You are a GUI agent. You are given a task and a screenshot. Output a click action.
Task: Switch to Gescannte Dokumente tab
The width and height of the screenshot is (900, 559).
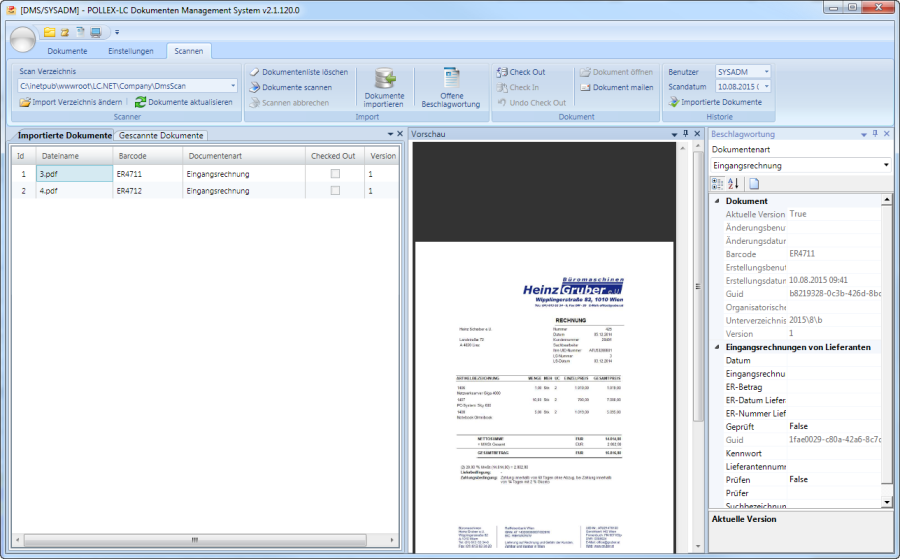[x=161, y=135]
